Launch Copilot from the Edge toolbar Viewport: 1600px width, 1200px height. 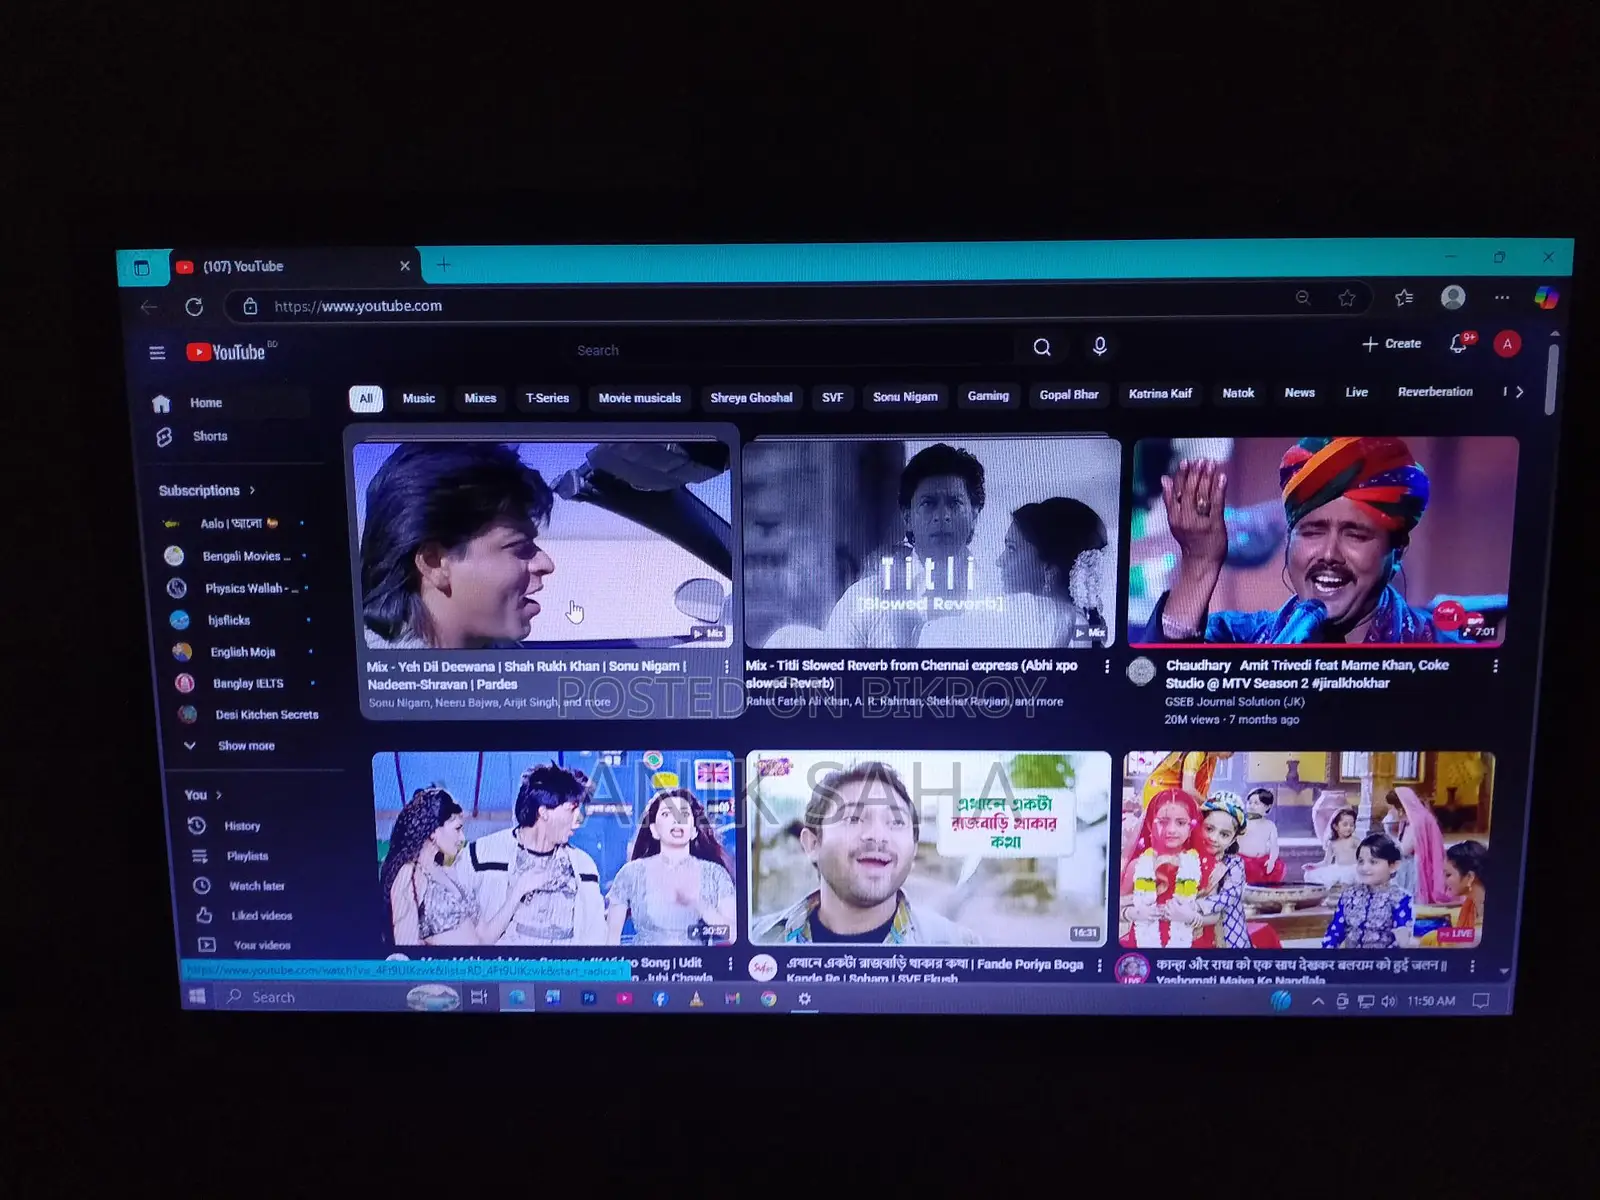[x=1546, y=297]
